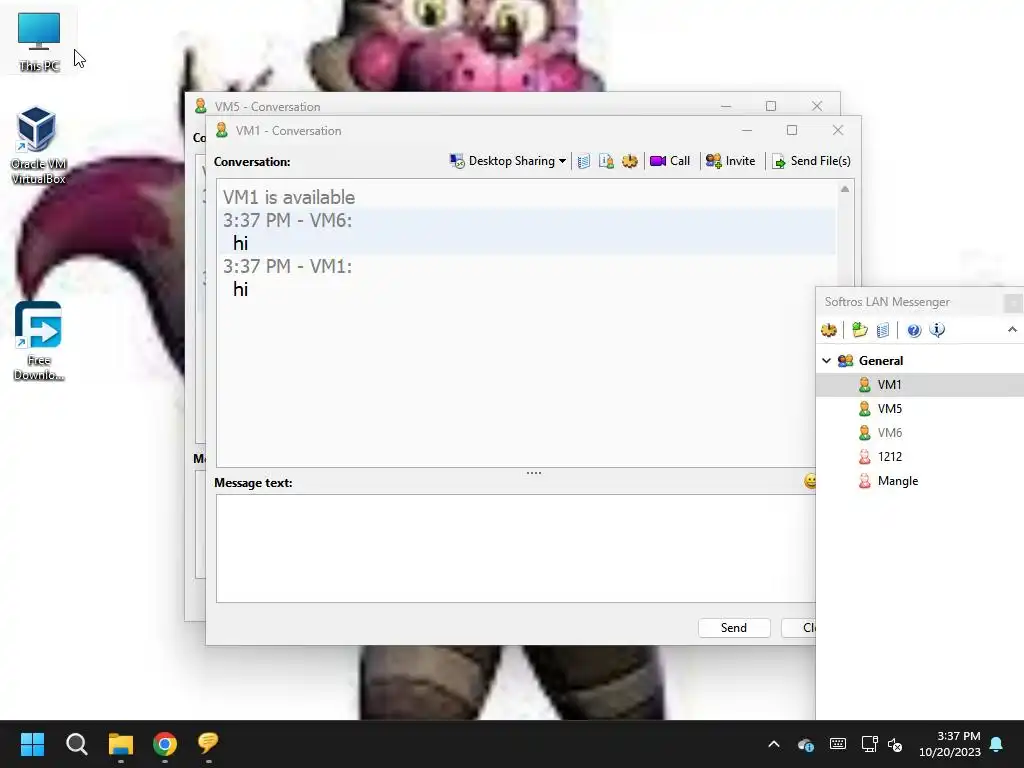Click the splitter grip above Message text
The height and width of the screenshot is (768, 1024).
point(534,473)
